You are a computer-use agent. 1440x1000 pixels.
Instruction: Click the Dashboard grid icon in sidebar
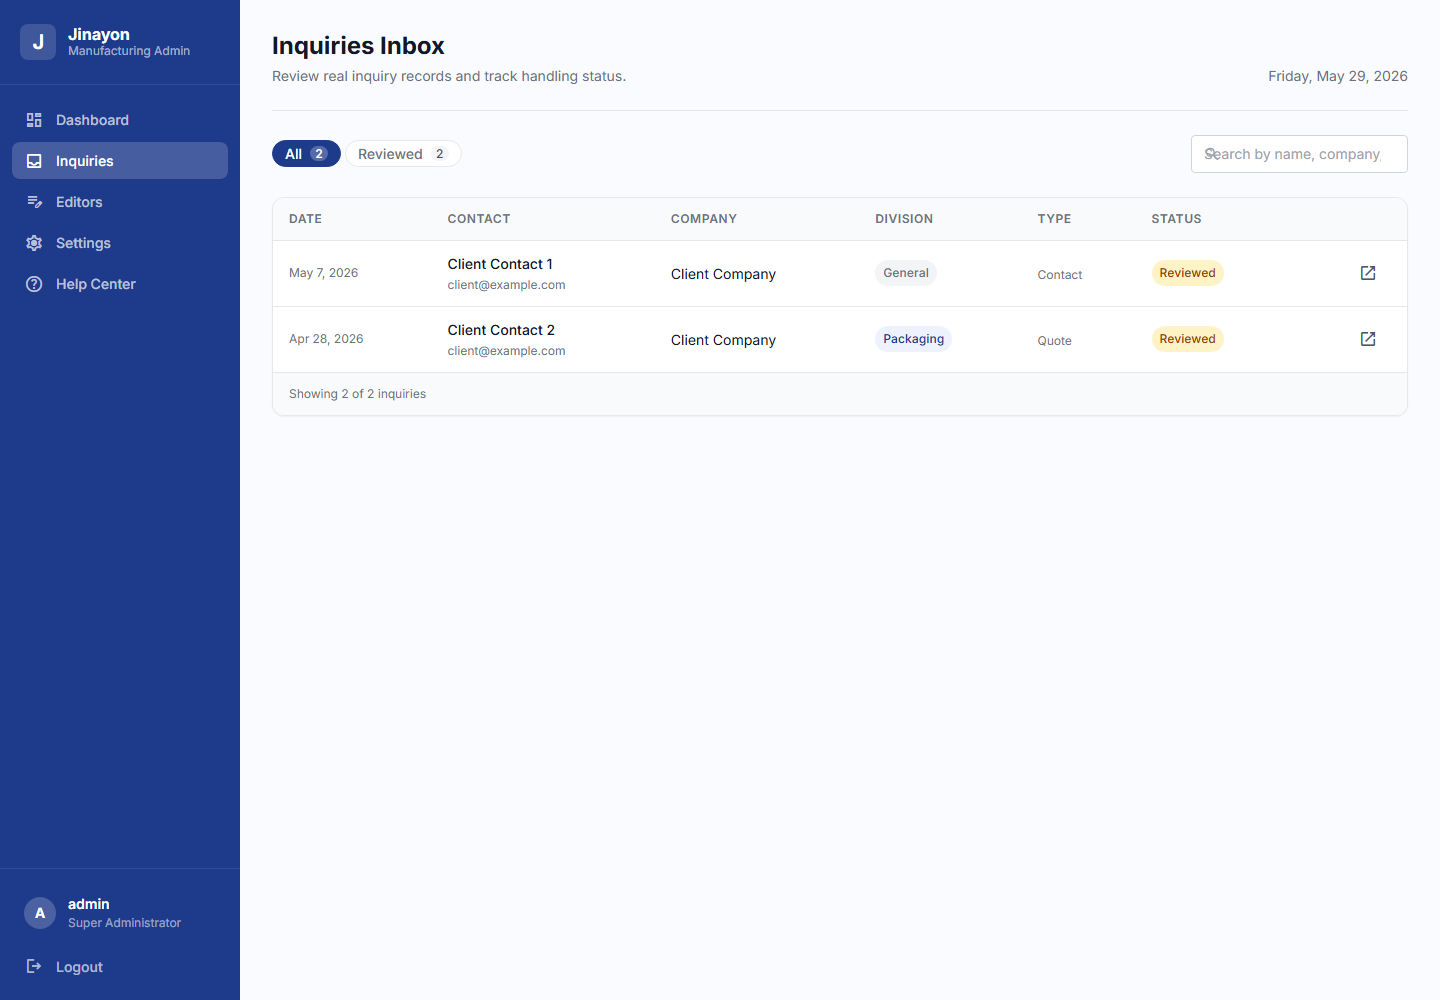click(34, 120)
